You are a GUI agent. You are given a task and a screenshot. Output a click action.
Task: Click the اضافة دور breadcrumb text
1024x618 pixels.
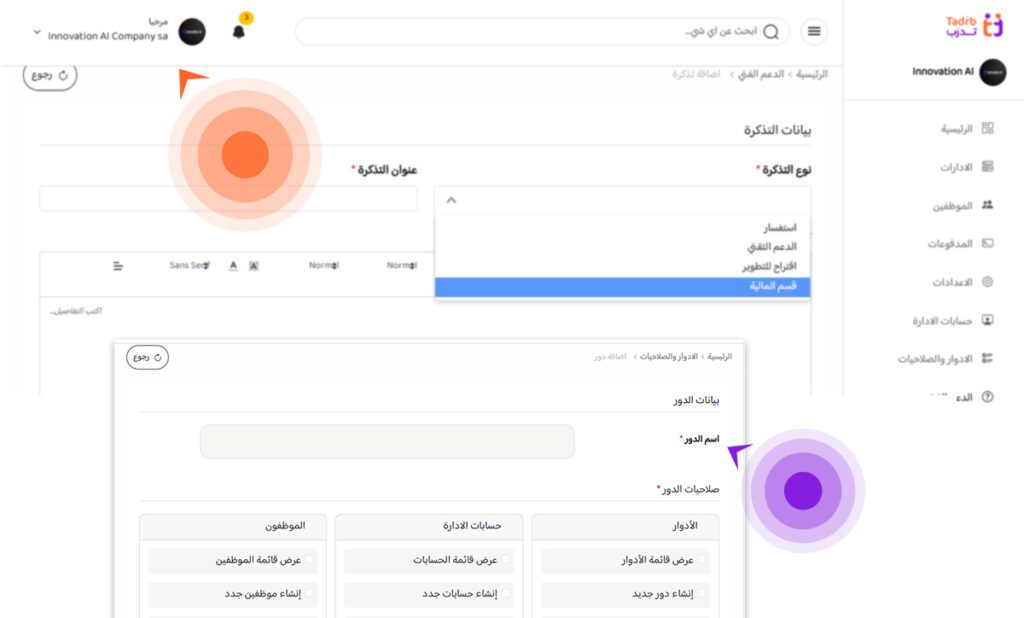point(610,357)
